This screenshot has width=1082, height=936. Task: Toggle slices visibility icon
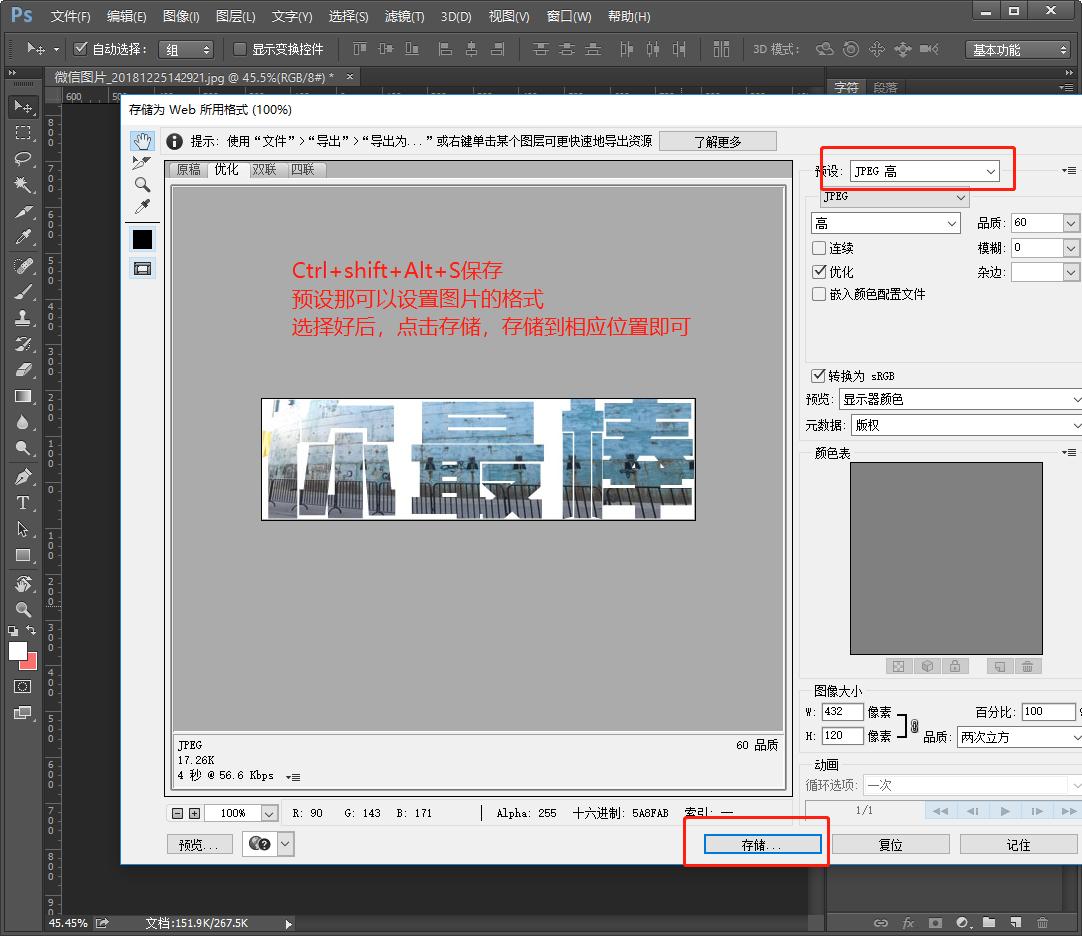click(x=142, y=268)
